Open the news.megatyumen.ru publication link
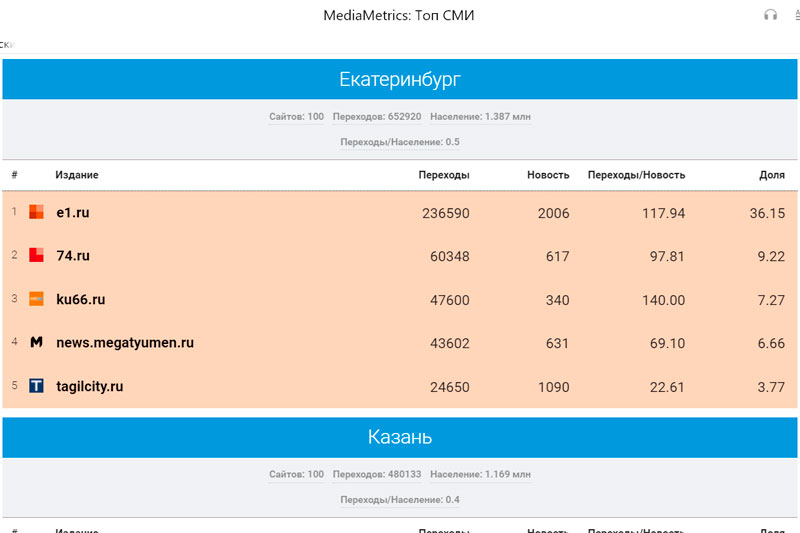 click(125, 343)
